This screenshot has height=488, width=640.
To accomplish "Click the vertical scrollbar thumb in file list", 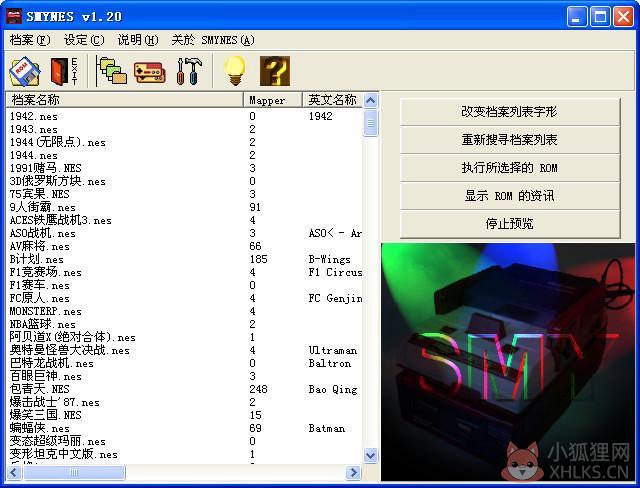I will pyautogui.click(x=371, y=123).
